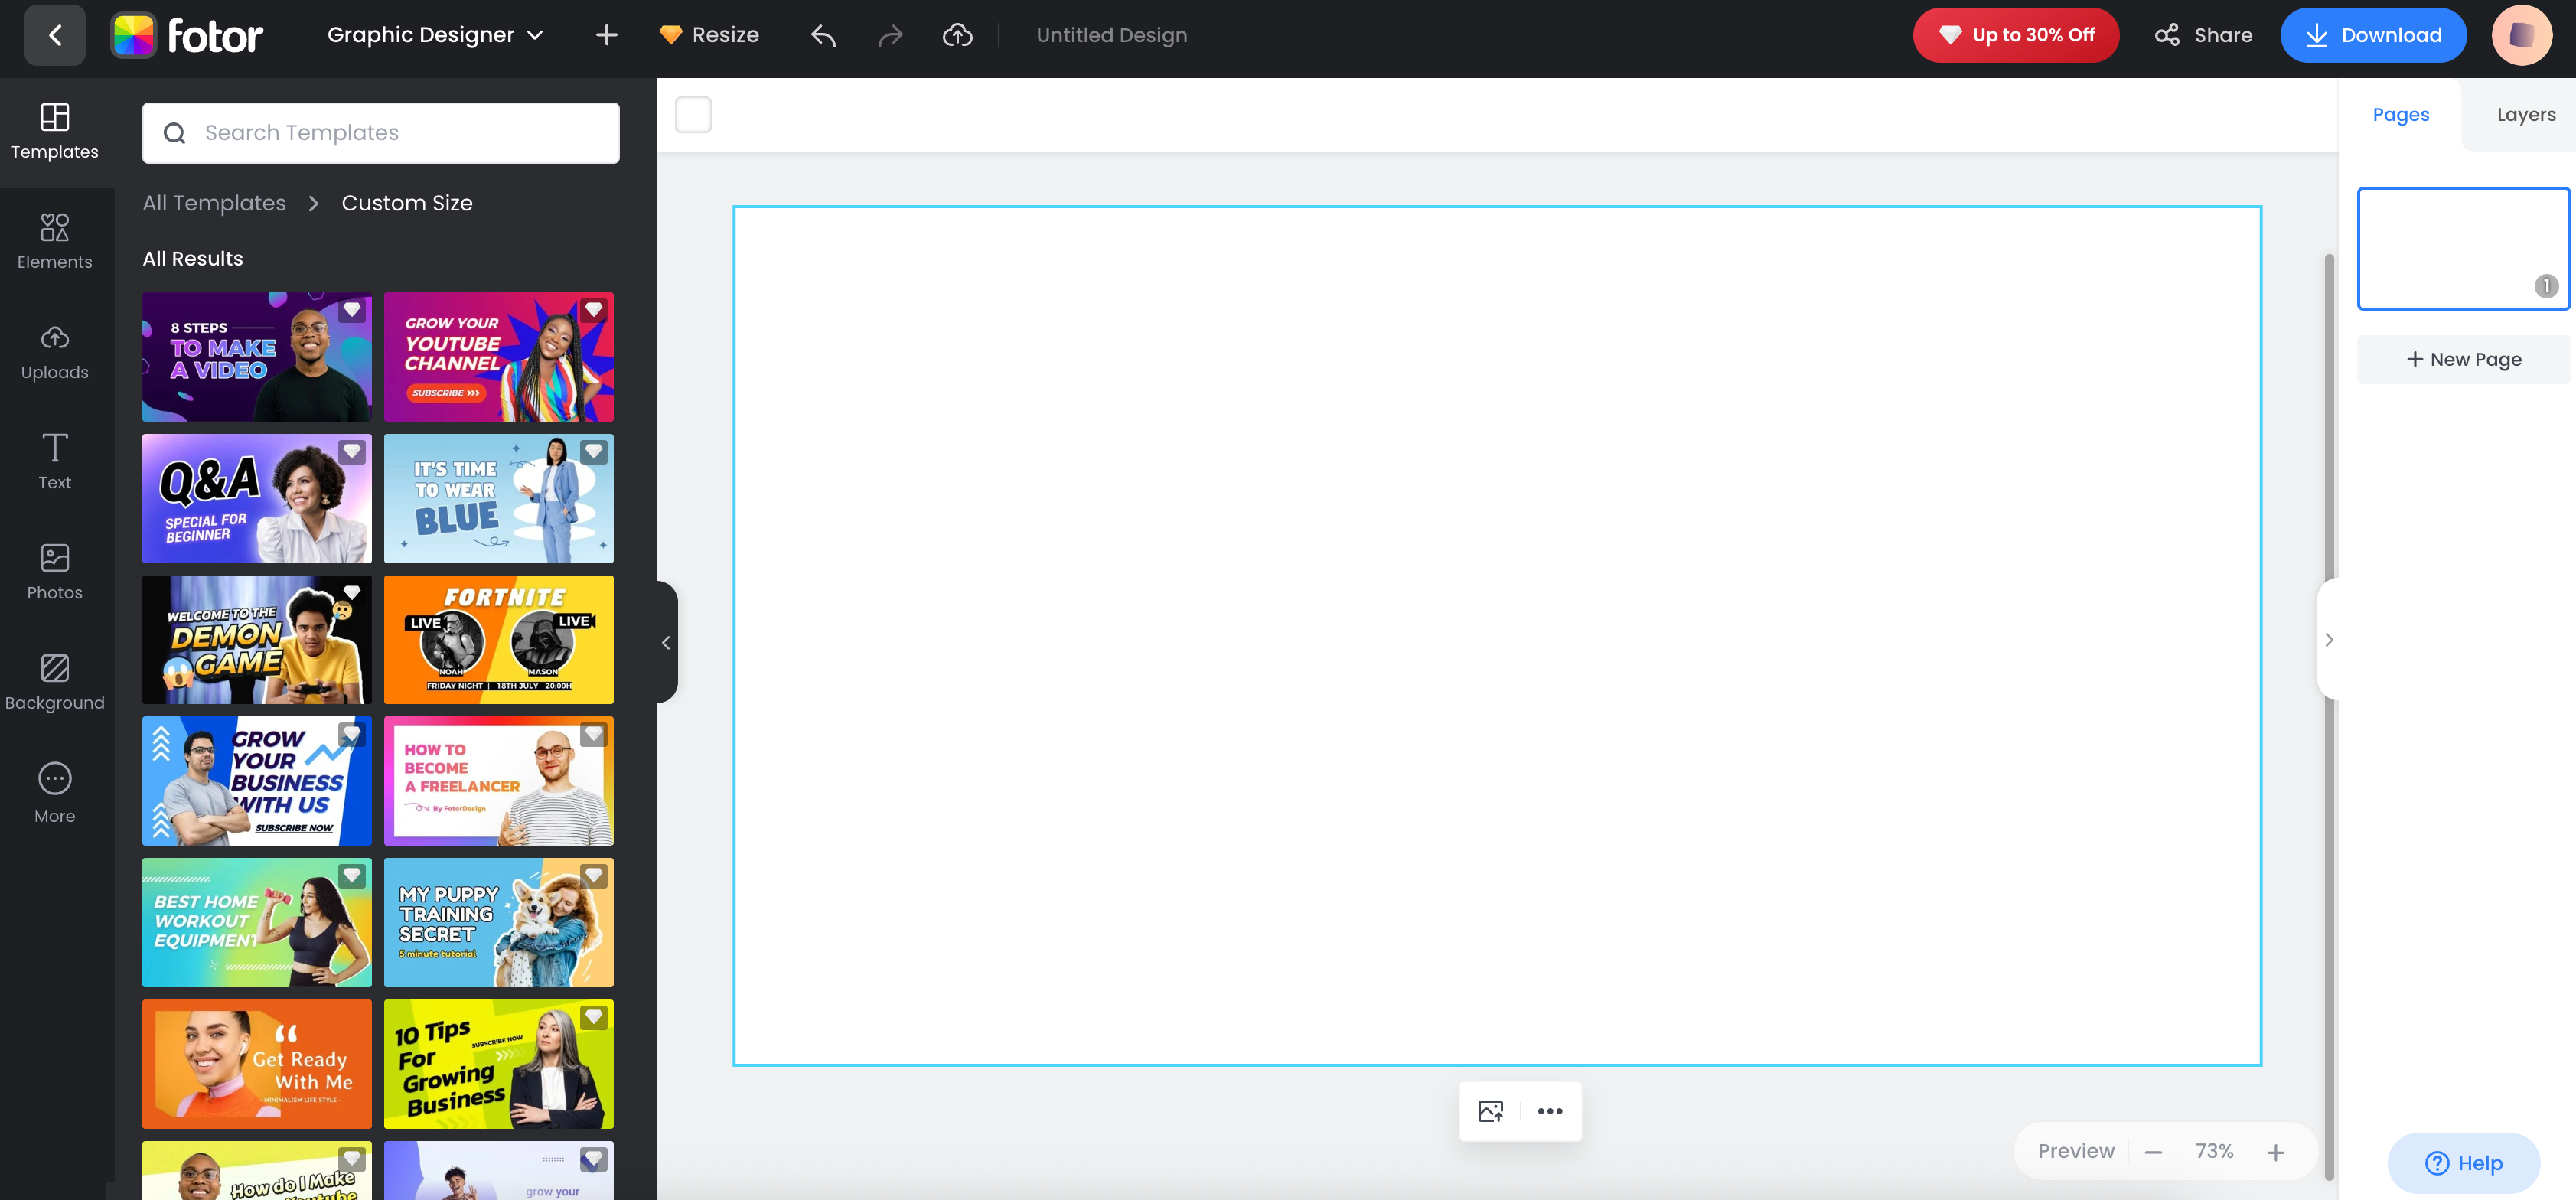Viewport: 2576px width, 1200px height.
Task: Switch to the Layers tab
Action: tap(2525, 114)
